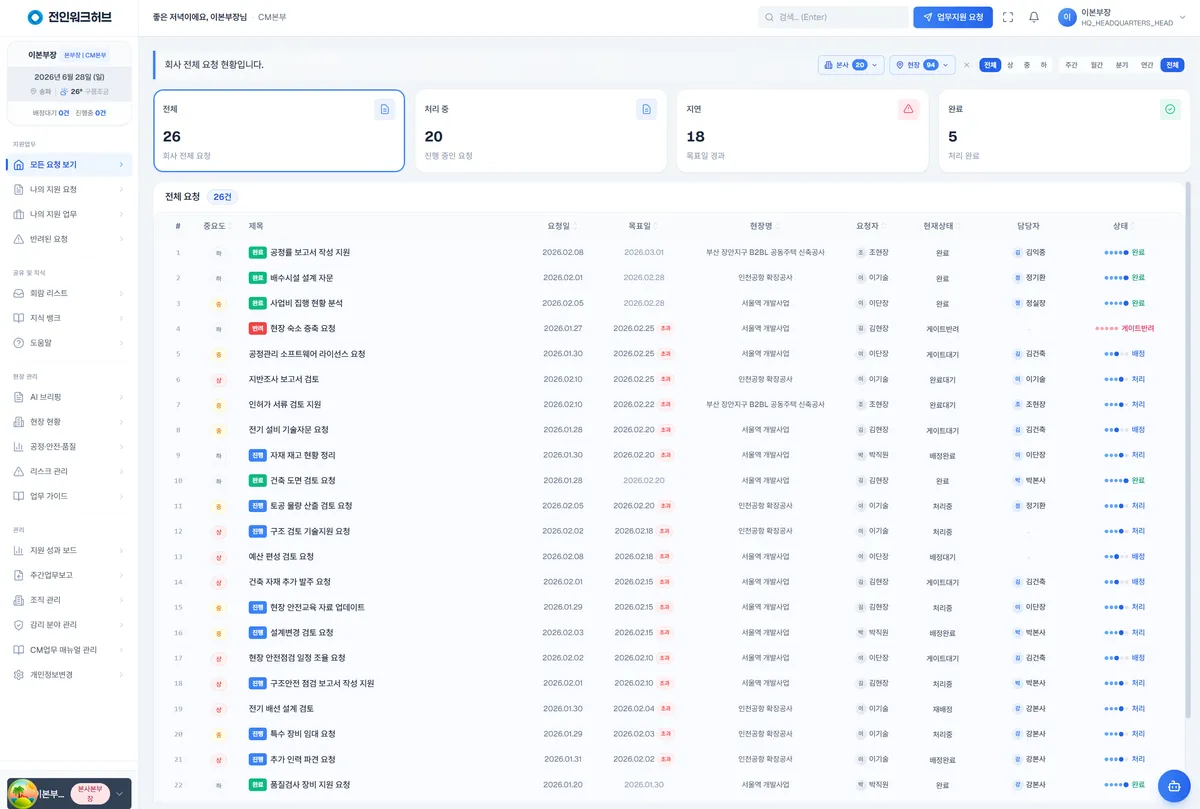The width and height of the screenshot is (1200, 809).
Task: Click the icon beside AI 브리핑
Action: coord(19,397)
